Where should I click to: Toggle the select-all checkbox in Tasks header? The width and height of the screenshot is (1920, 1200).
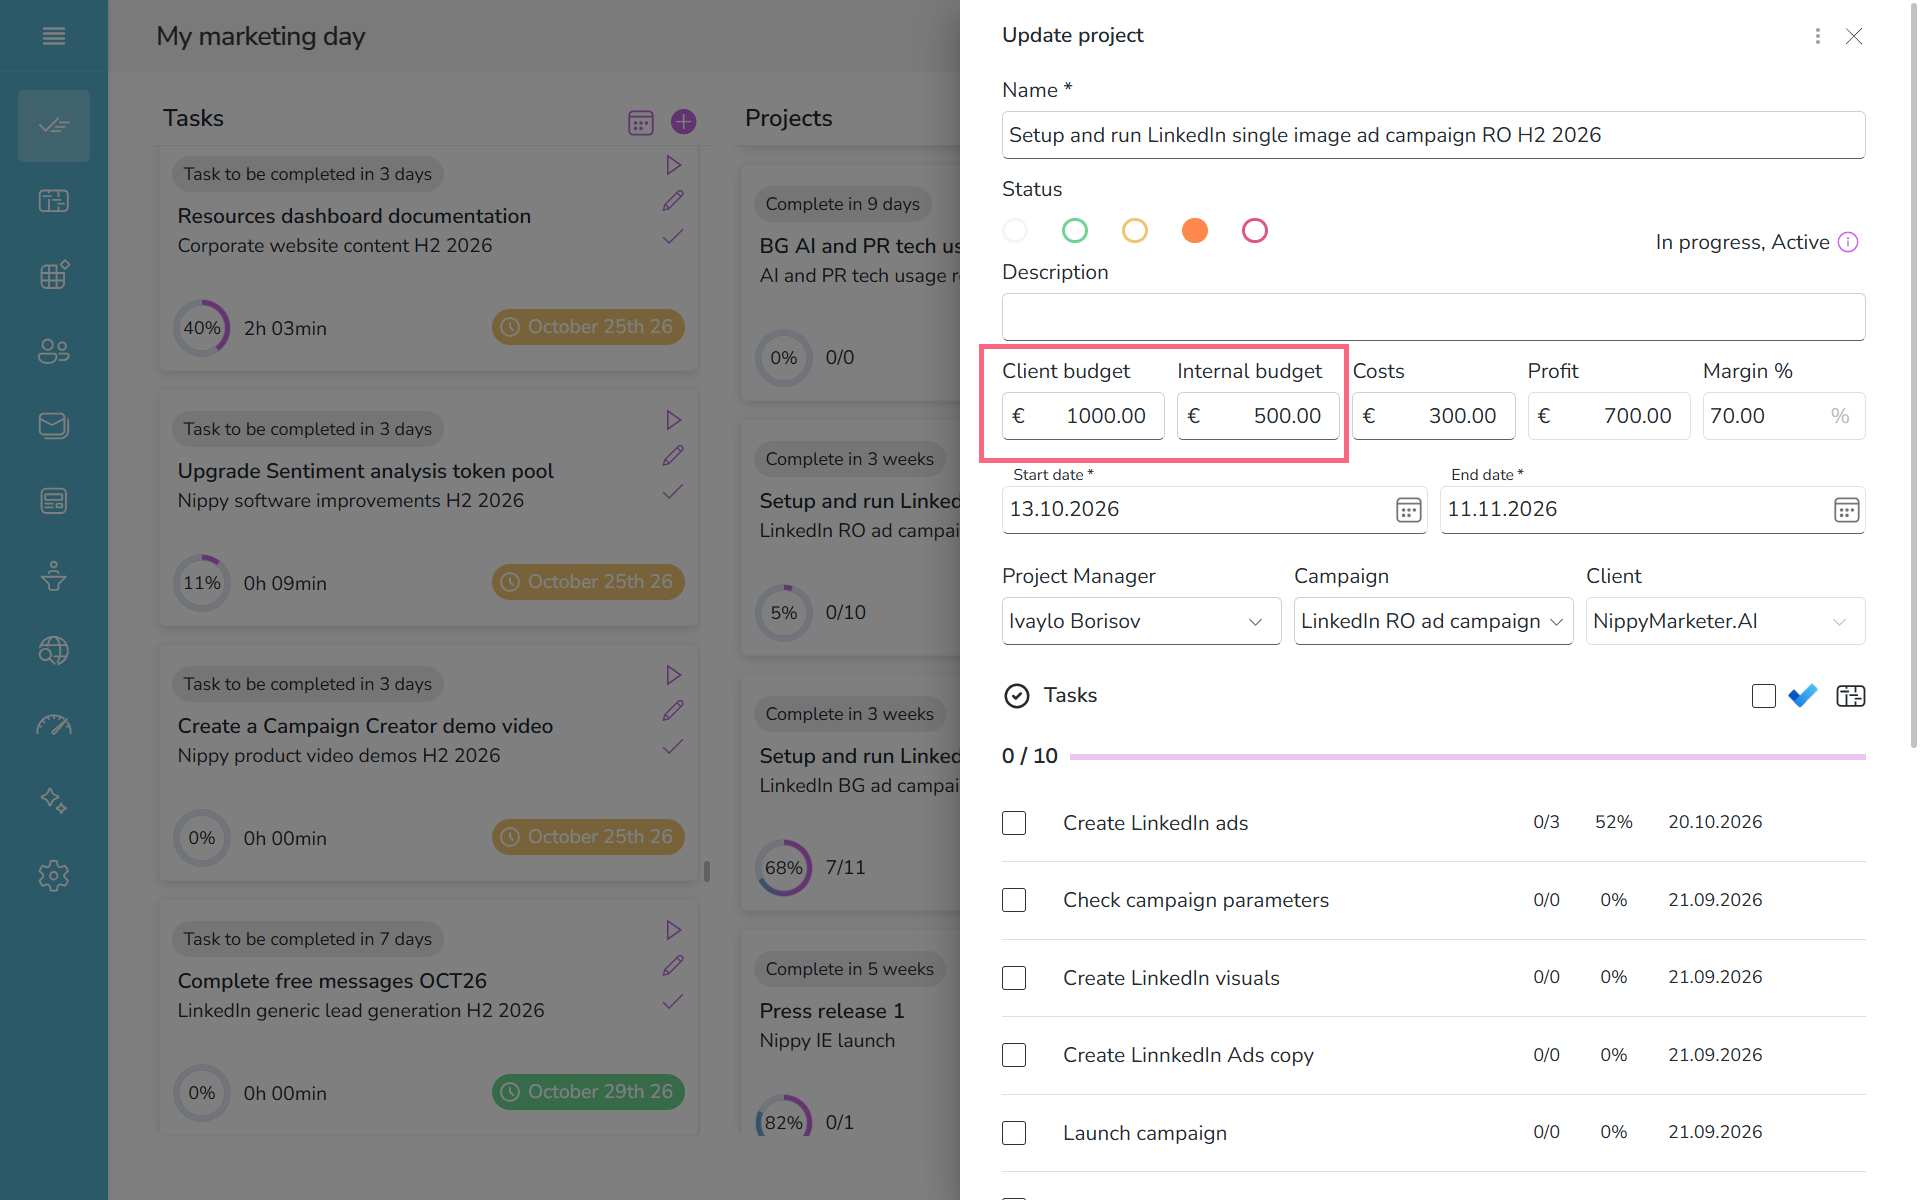(1764, 696)
